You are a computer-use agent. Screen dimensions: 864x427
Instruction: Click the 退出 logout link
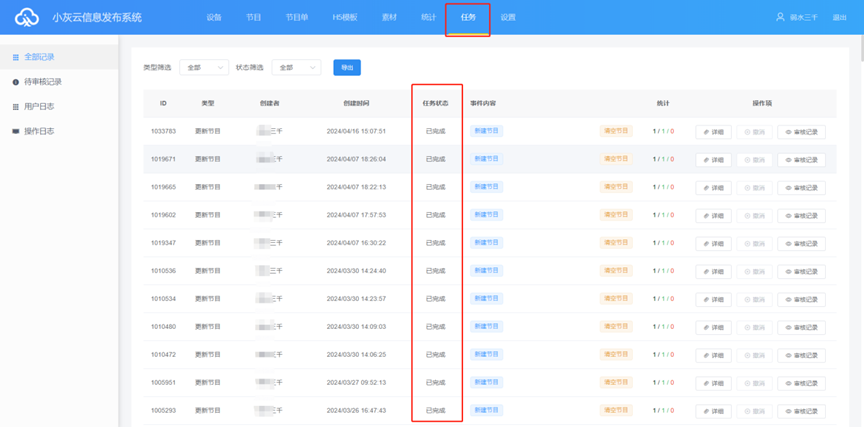click(x=839, y=18)
